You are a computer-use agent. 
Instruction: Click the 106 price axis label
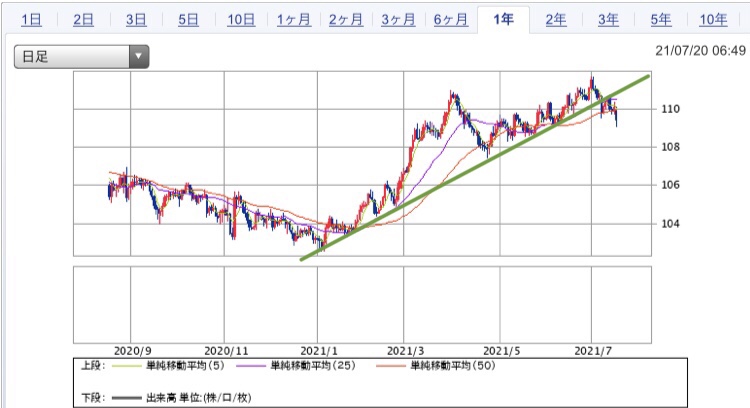click(x=670, y=185)
